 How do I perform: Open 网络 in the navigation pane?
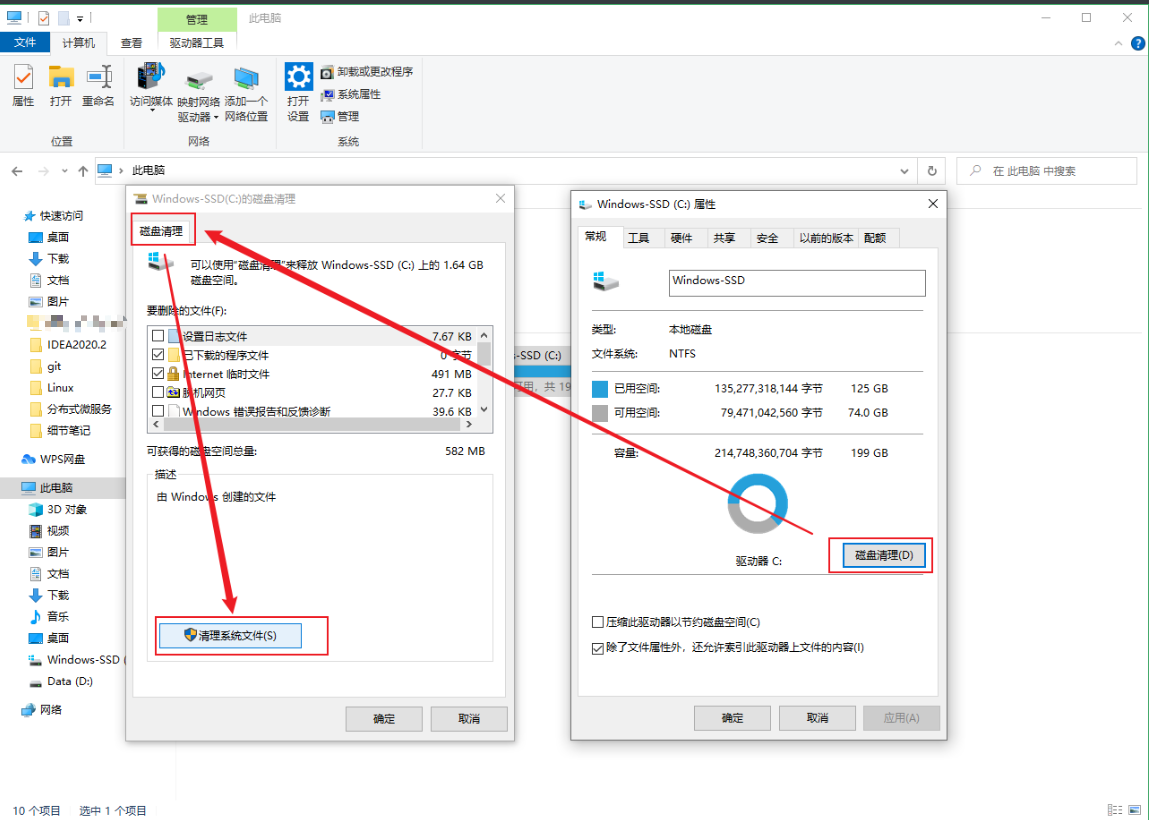click(42, 709)
